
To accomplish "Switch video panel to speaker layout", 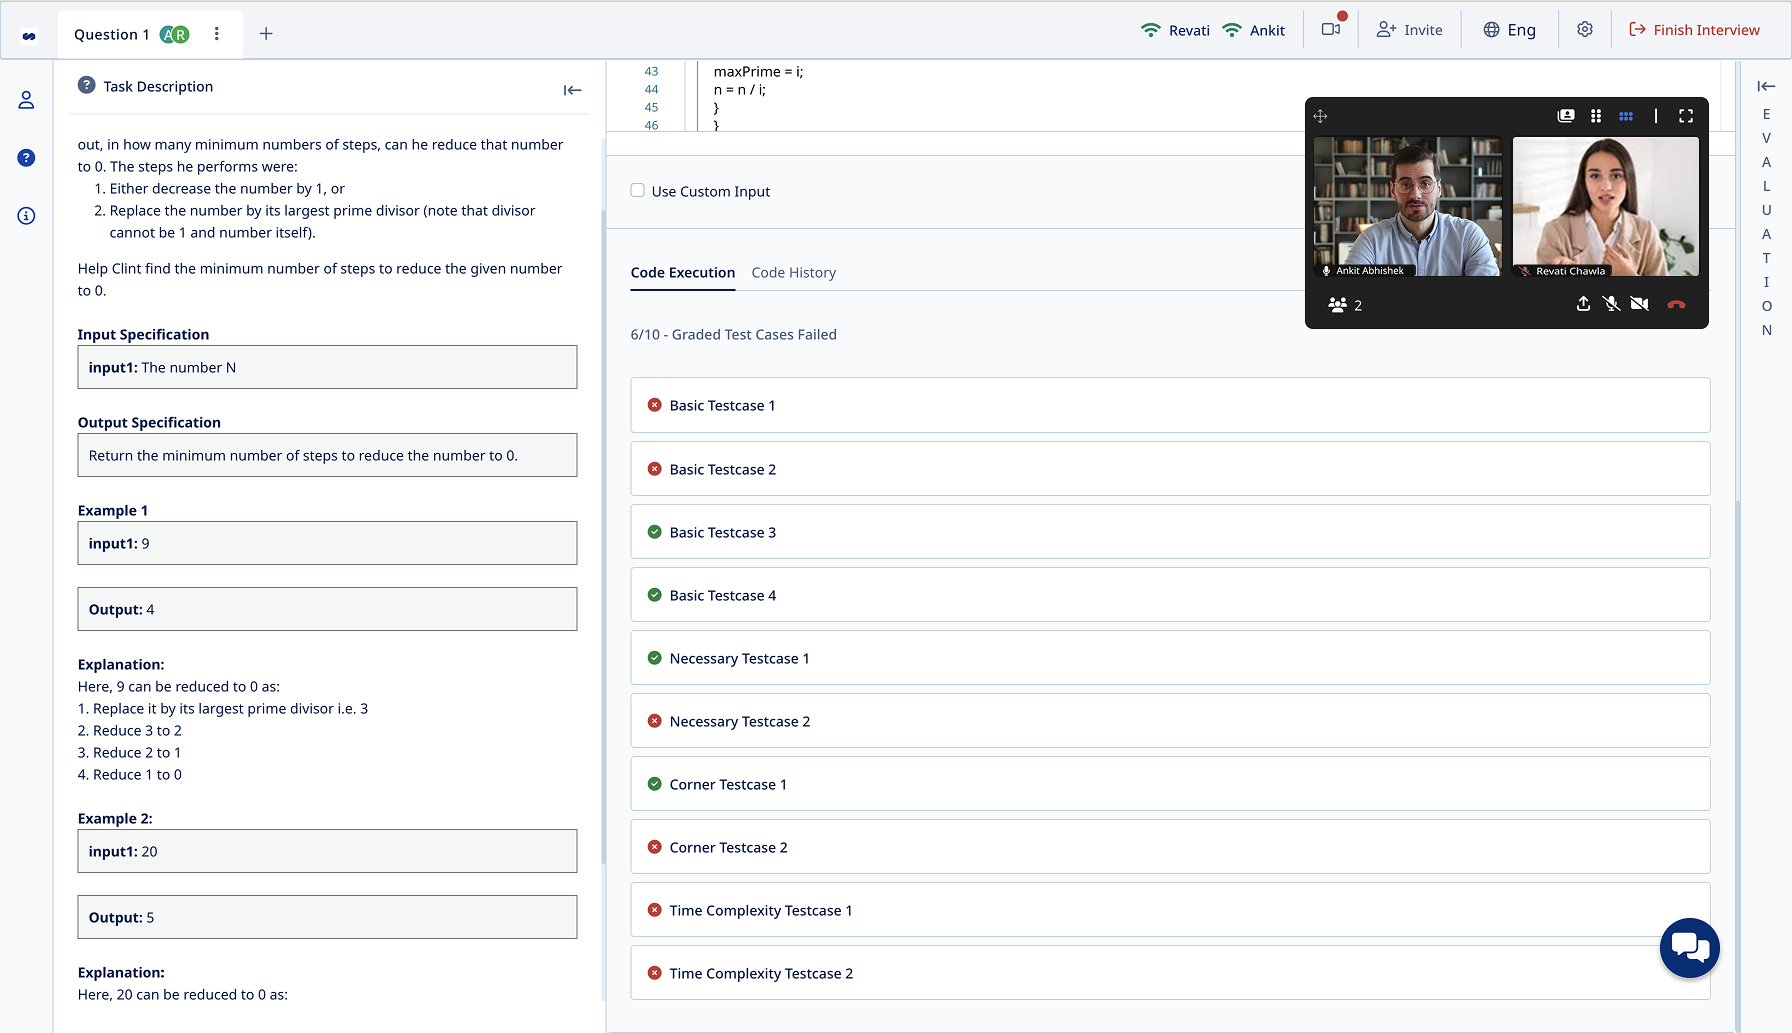I will (1566, 116).
